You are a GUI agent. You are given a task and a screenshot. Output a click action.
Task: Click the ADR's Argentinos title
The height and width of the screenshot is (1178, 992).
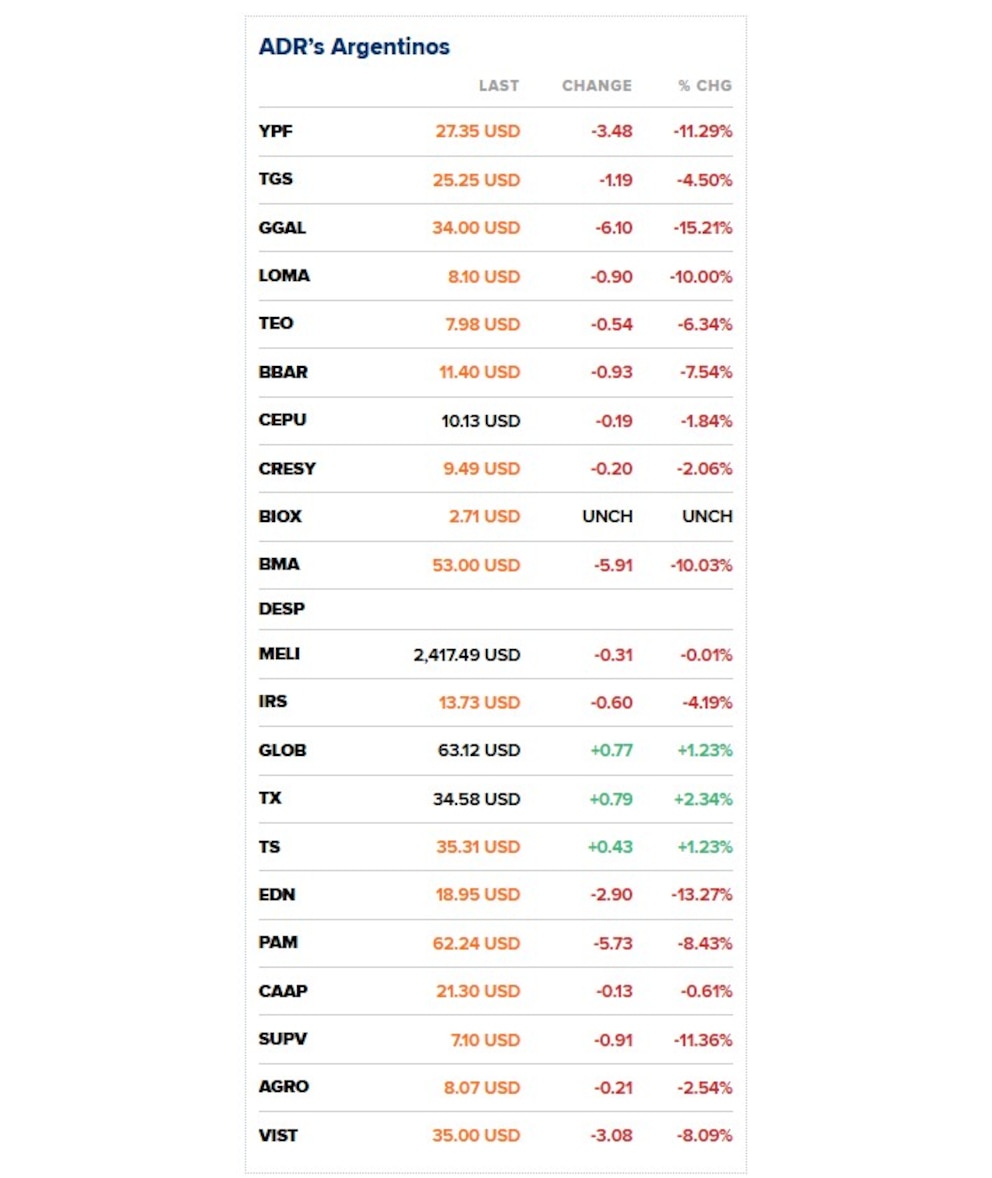[x=354, y=46]
